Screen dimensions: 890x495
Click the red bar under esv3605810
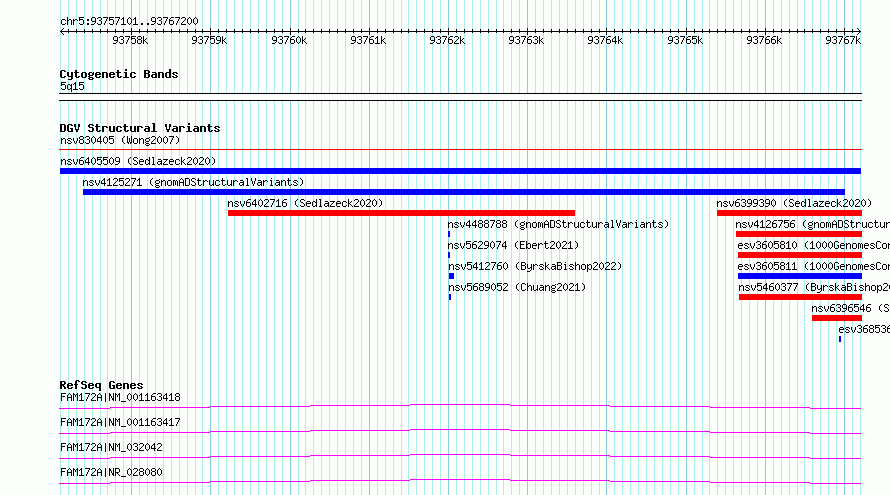[800, 255]
